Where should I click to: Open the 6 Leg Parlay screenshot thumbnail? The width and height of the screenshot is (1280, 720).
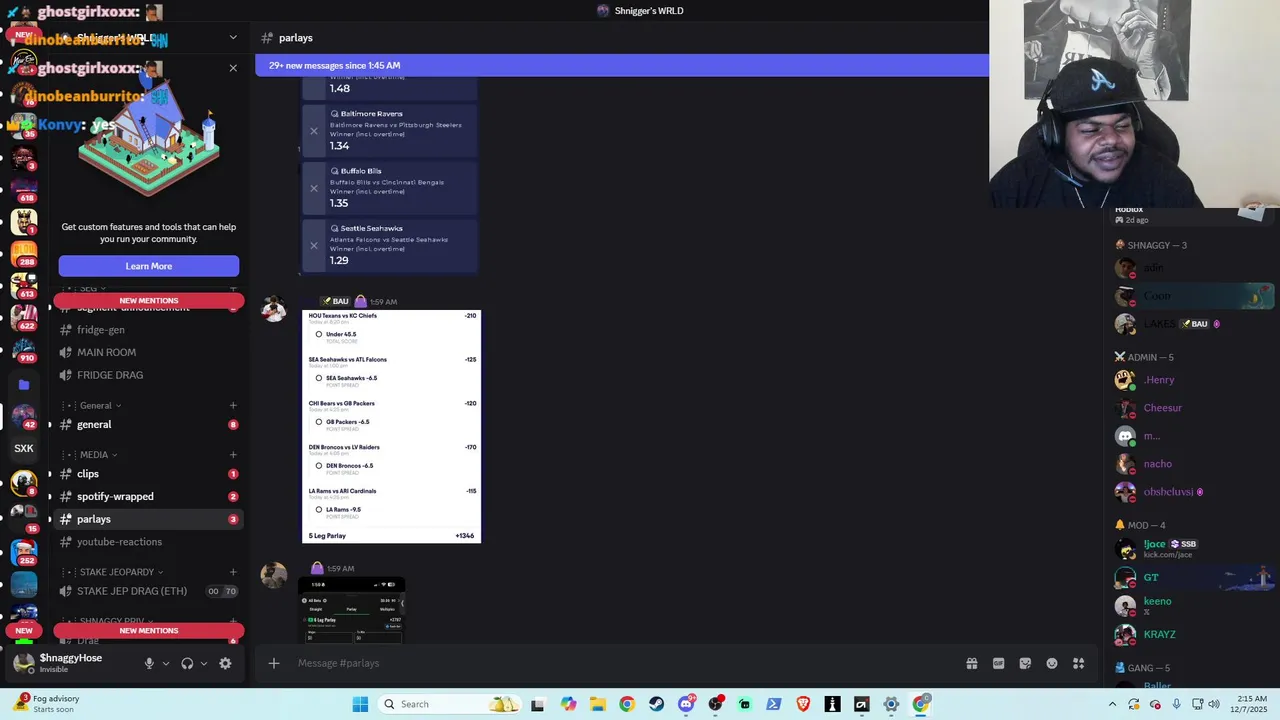(352, 610)
